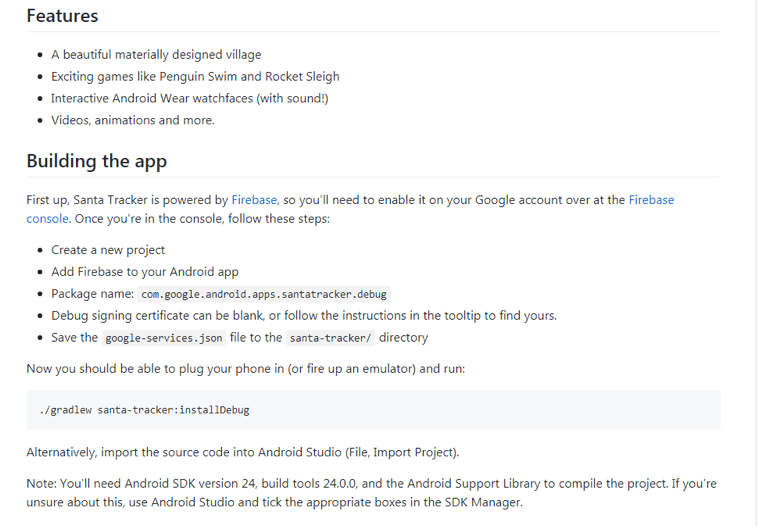This screenshot has height=526, width=759.
Task: Click the santa-tracker/ inline code
Action: click(330, 338)
